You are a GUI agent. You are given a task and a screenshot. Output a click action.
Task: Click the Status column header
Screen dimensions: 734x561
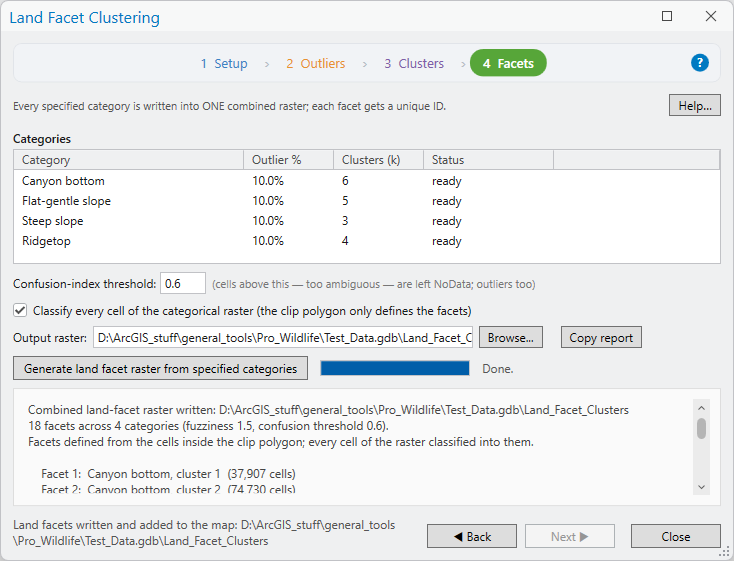click(x=488, y=160)
